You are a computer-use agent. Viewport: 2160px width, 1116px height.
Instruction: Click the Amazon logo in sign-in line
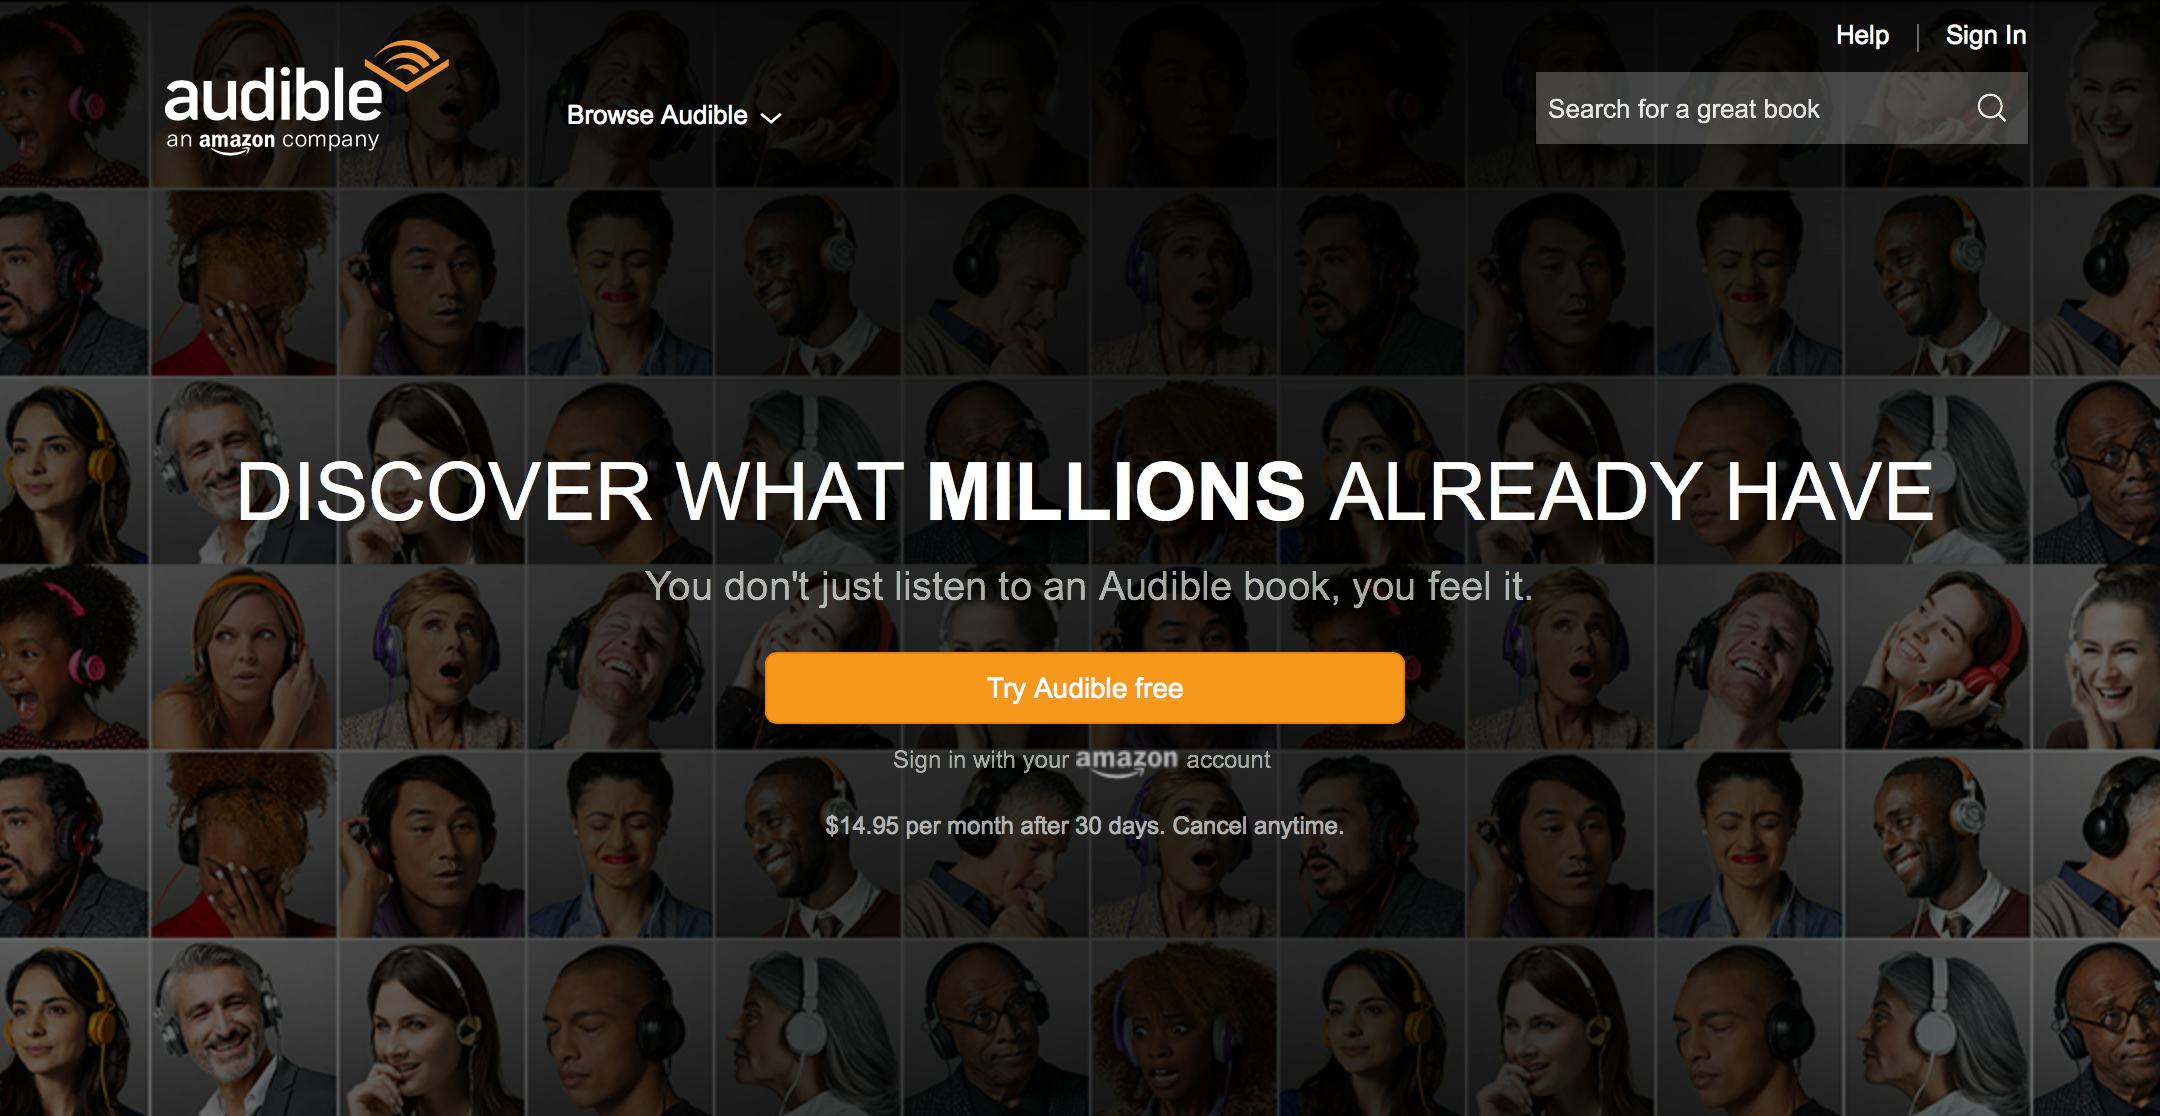pyautogui.click(x=1127, y=762)
